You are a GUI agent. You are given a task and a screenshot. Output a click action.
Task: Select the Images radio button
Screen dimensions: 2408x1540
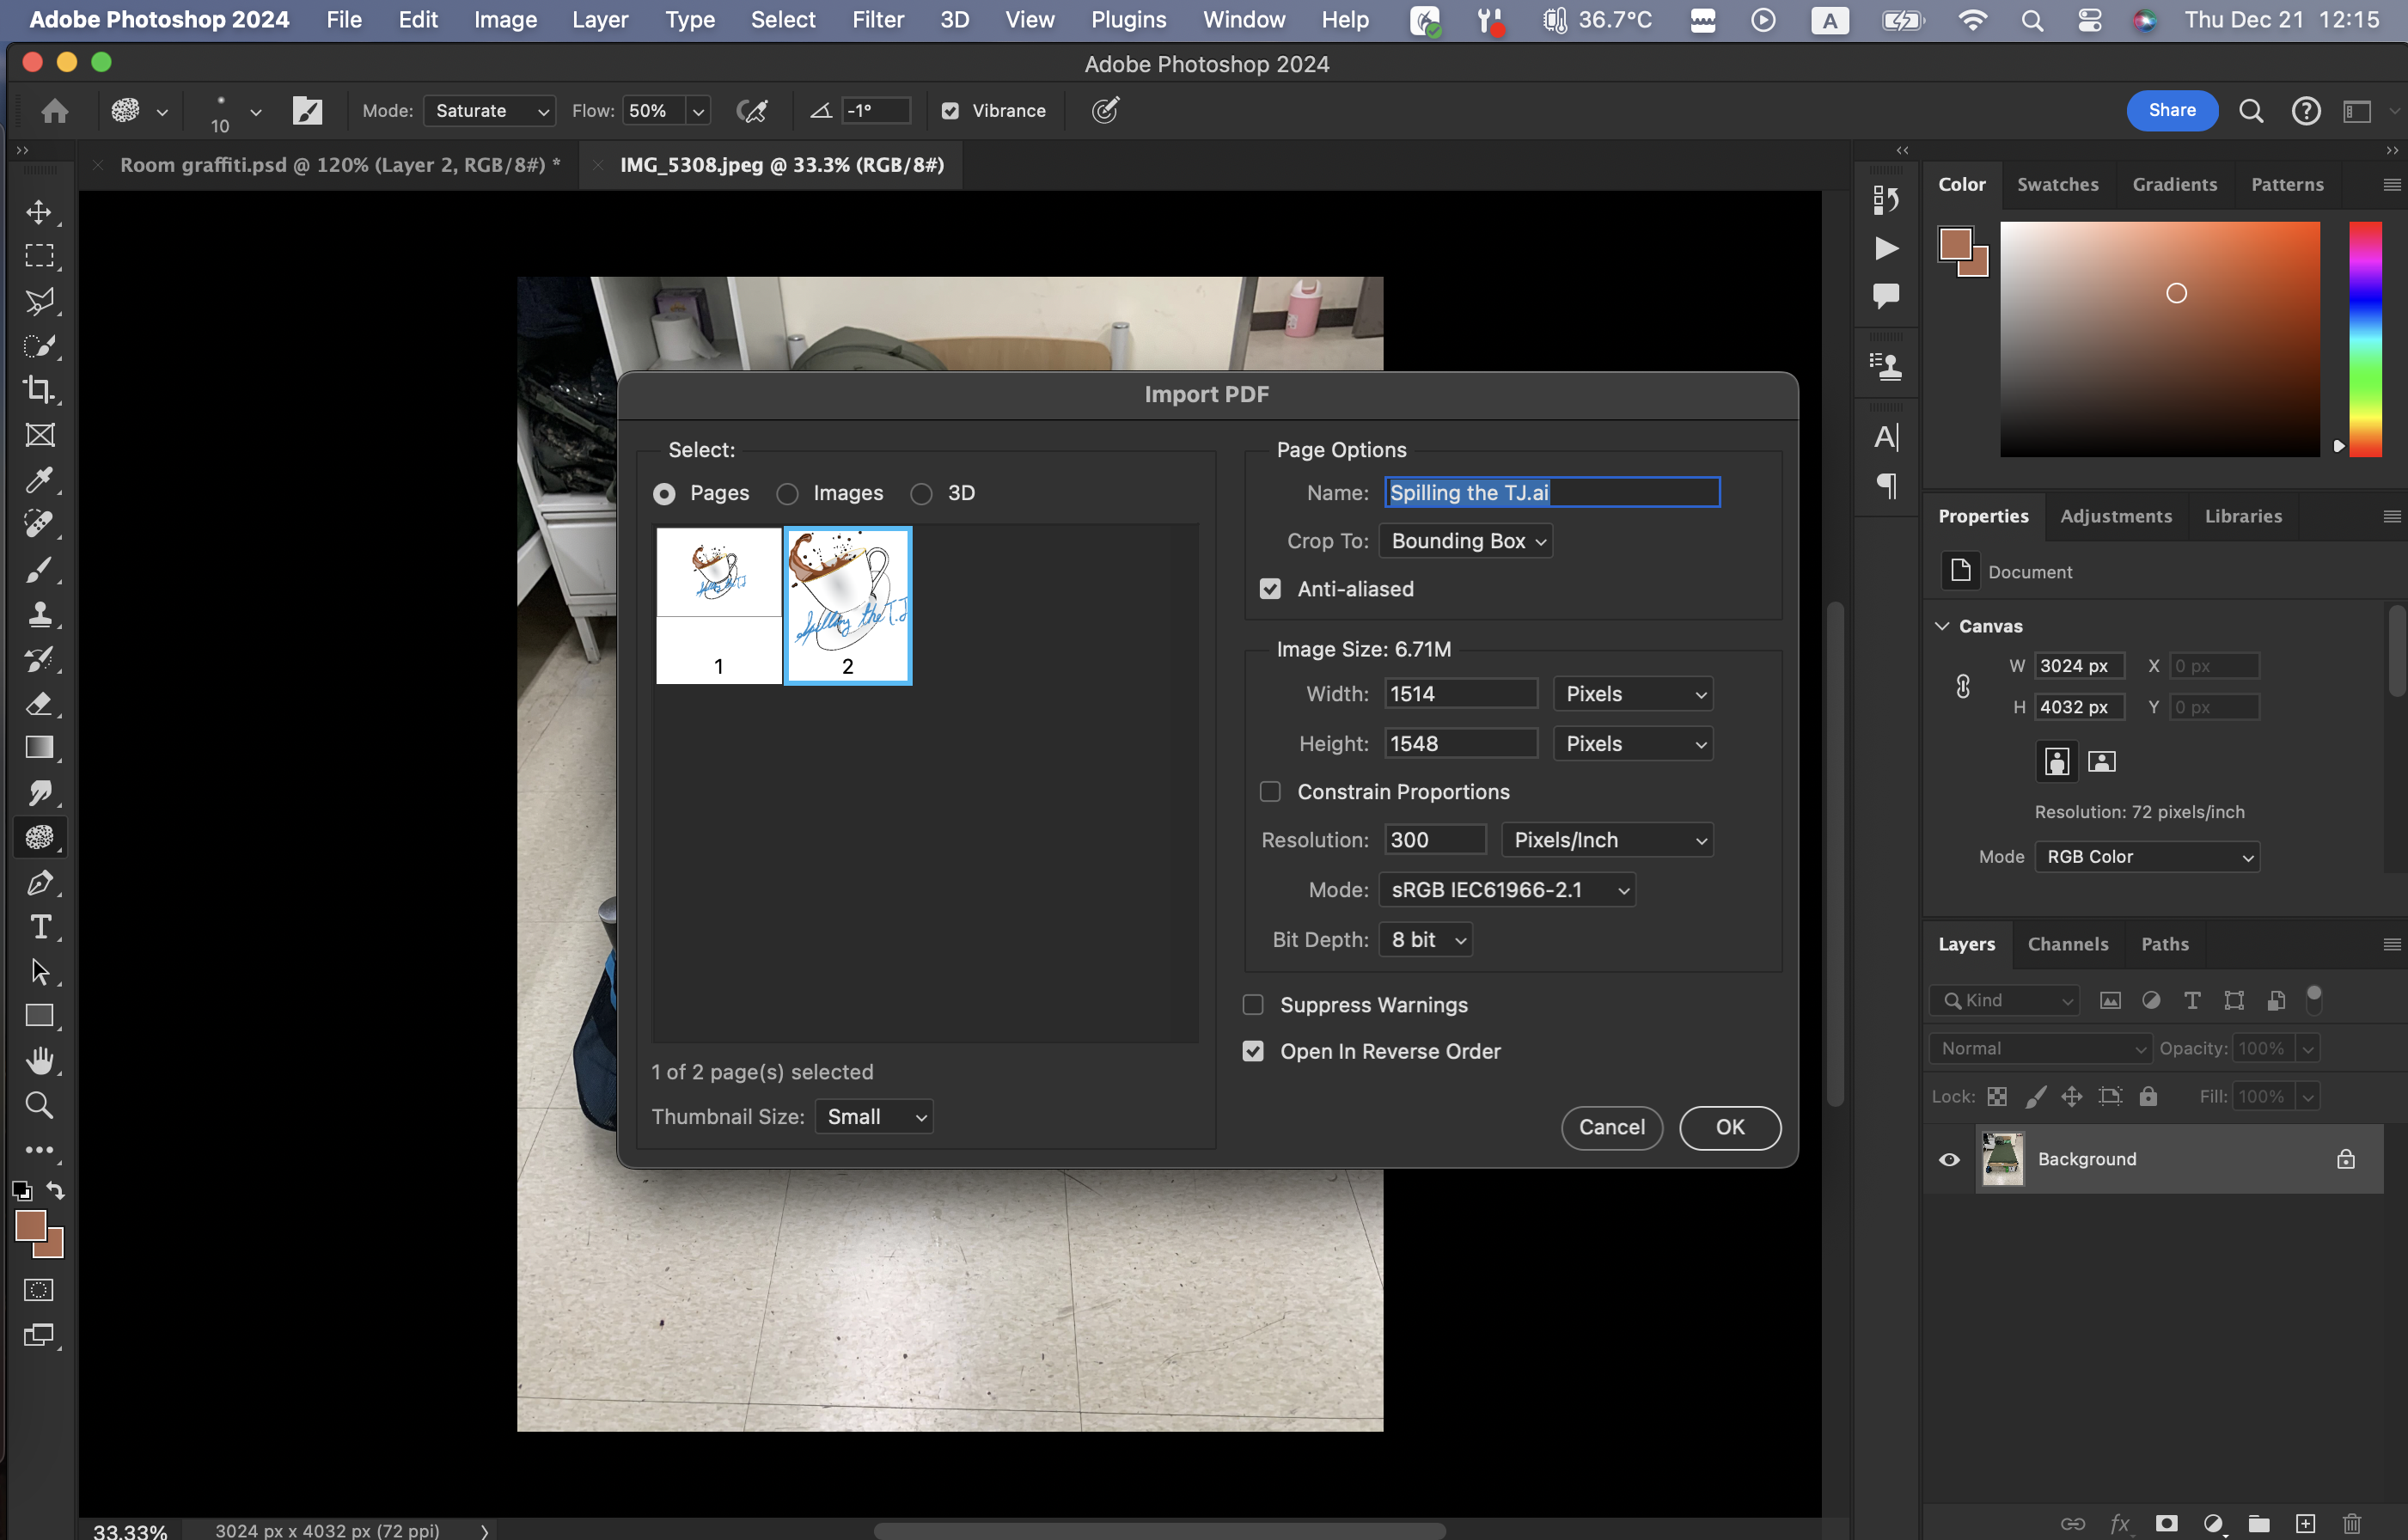pos(788,494)
